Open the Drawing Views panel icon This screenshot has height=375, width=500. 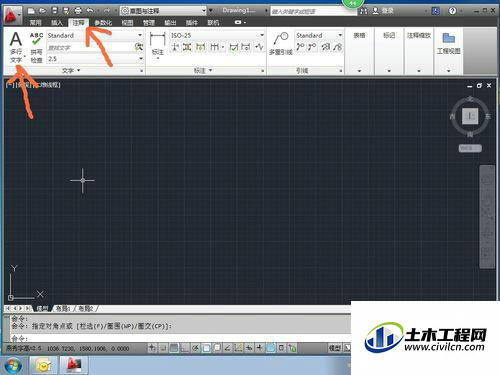pos(449,43)
